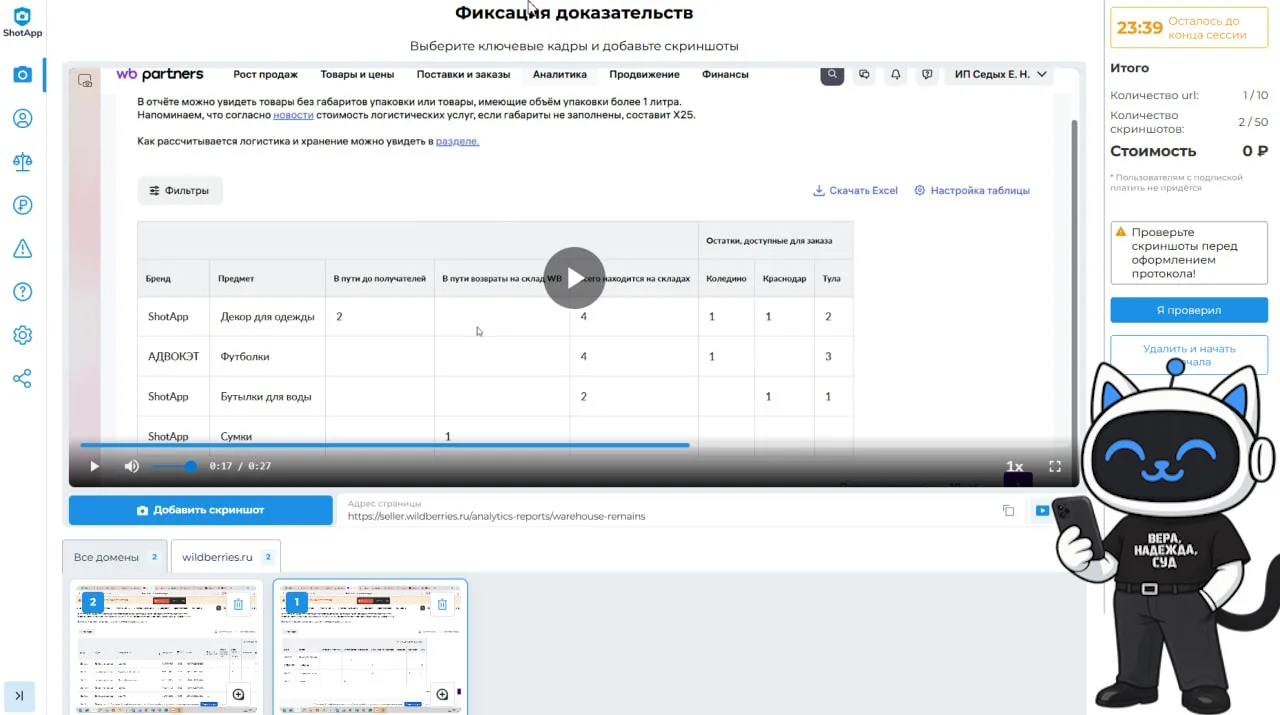The width and height of the screenshot is (1280, 715).
Task: Click the Коледино column header
Action: click(726, 279)
